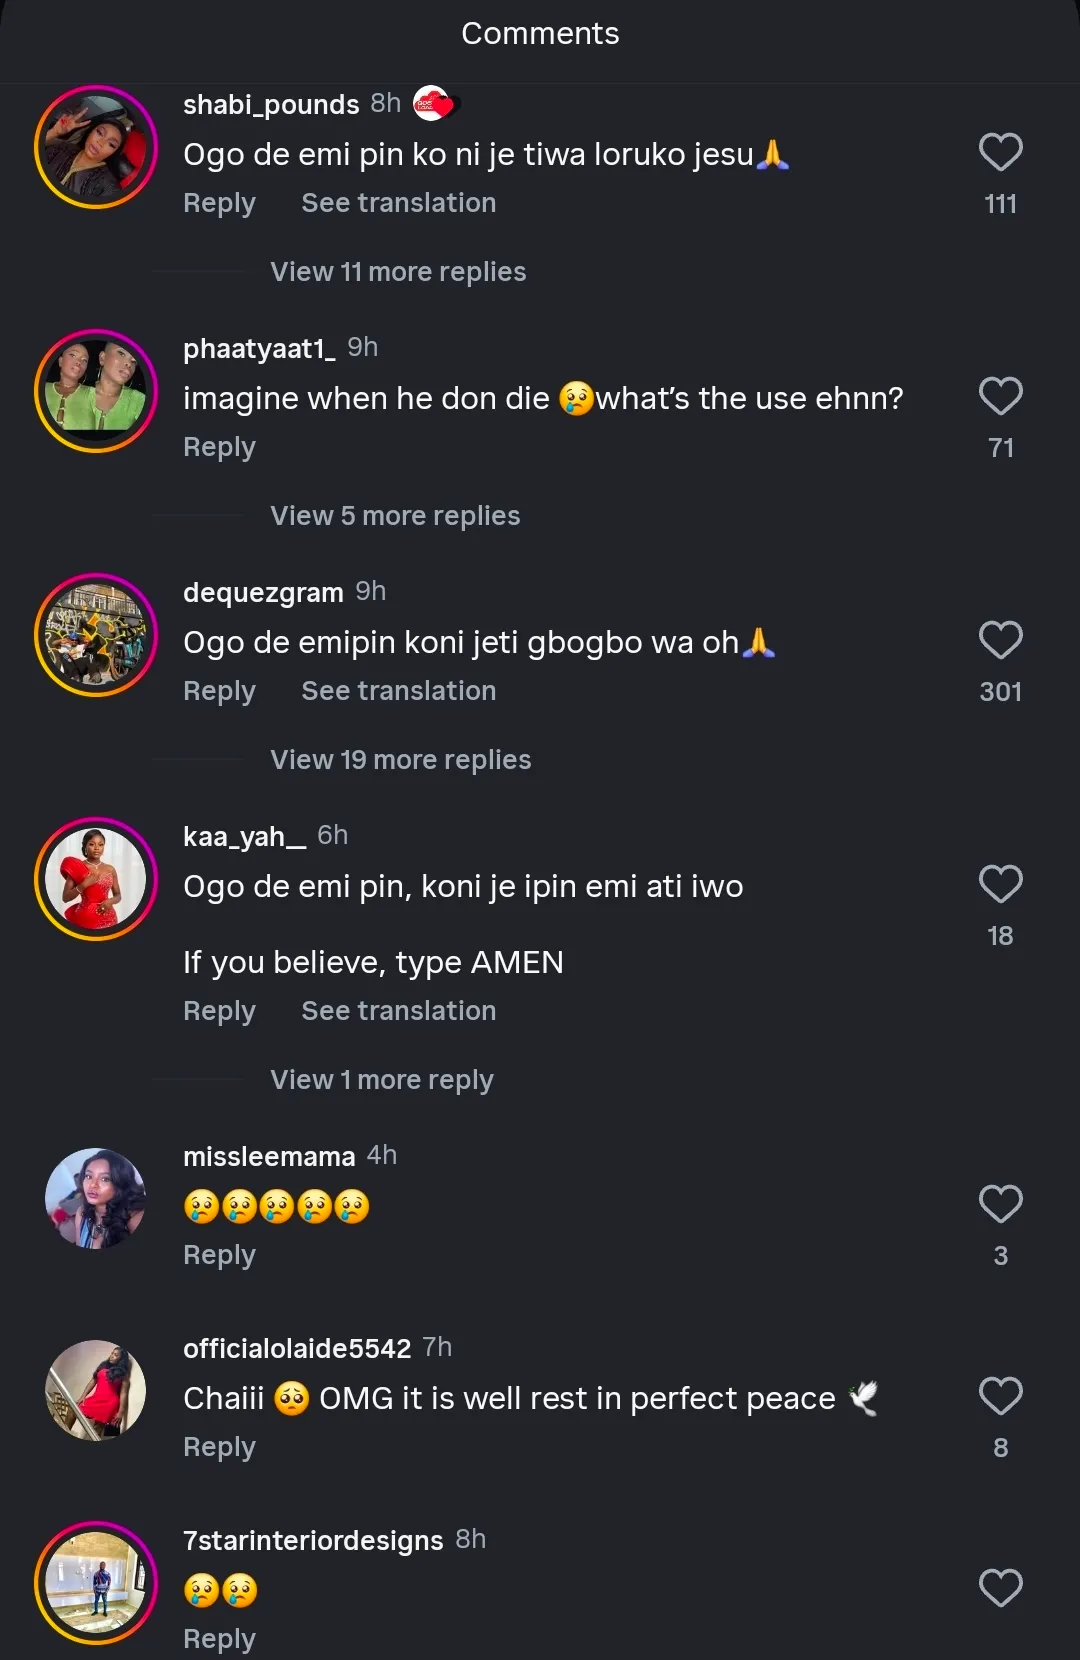Open the 7starinteriordesigns username
Screen dimensions: 1080x1660
[x=313, y=1541]
